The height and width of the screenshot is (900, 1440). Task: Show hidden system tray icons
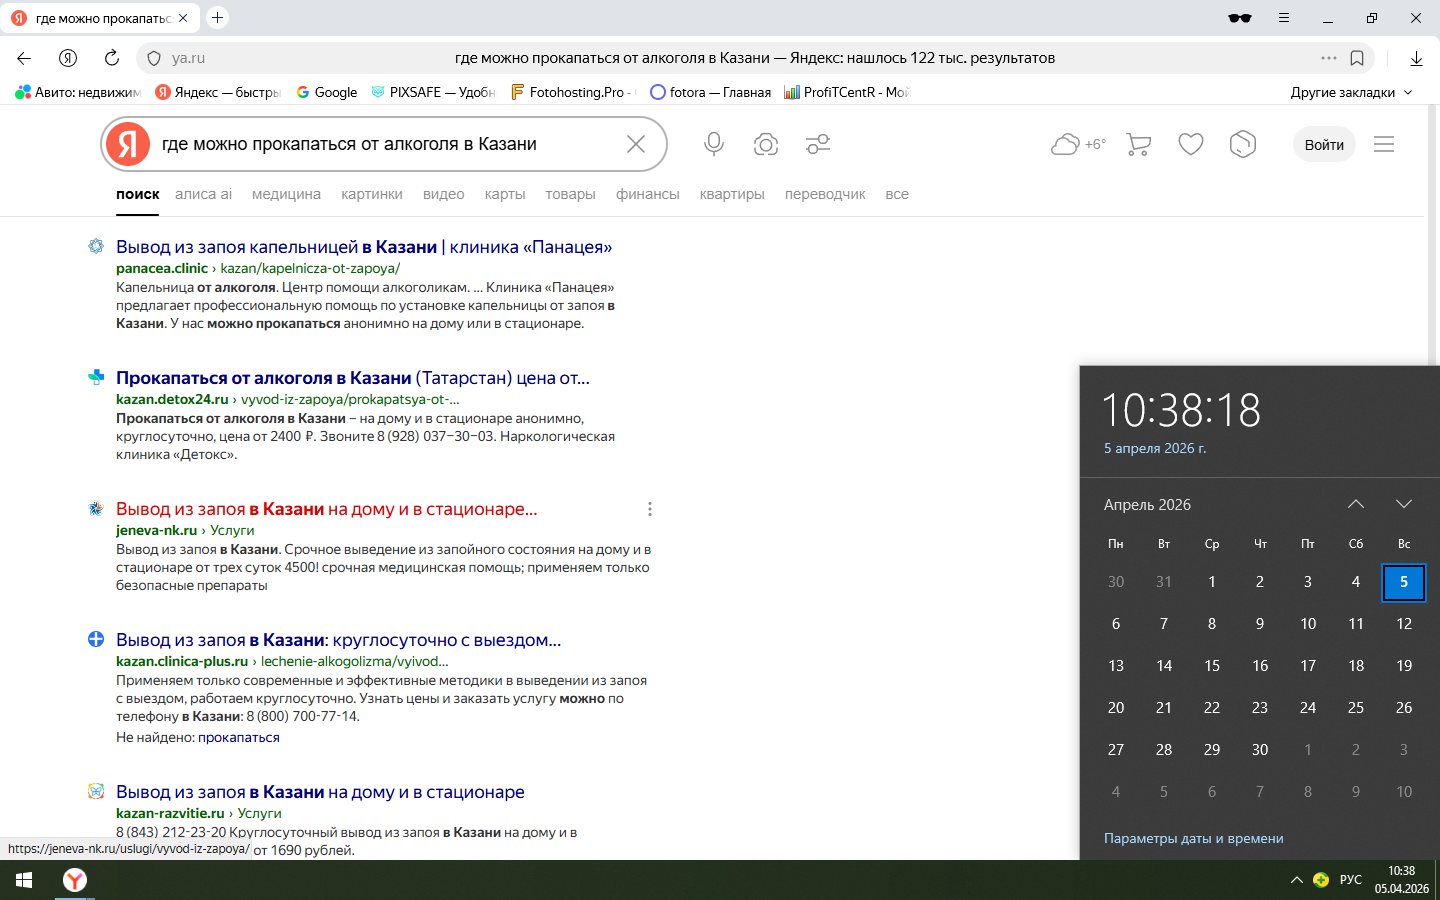[1296, 880]
